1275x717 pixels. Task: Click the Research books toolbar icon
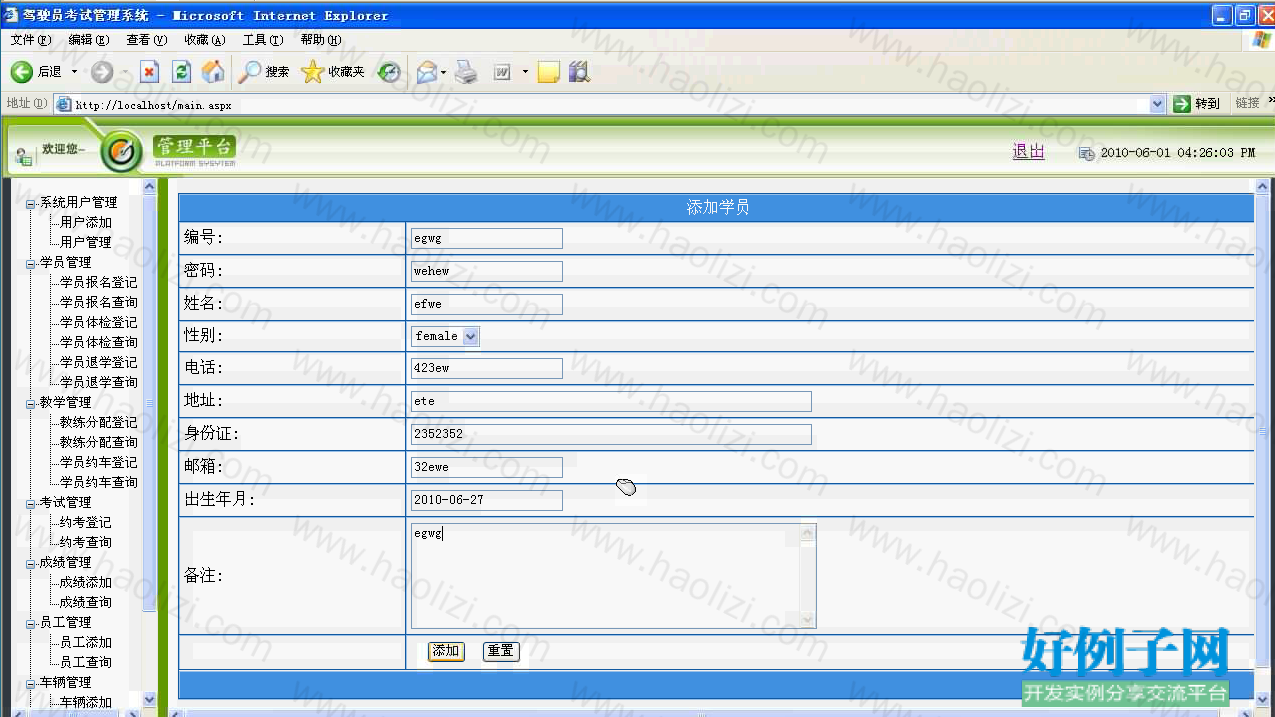click(579, 72)
